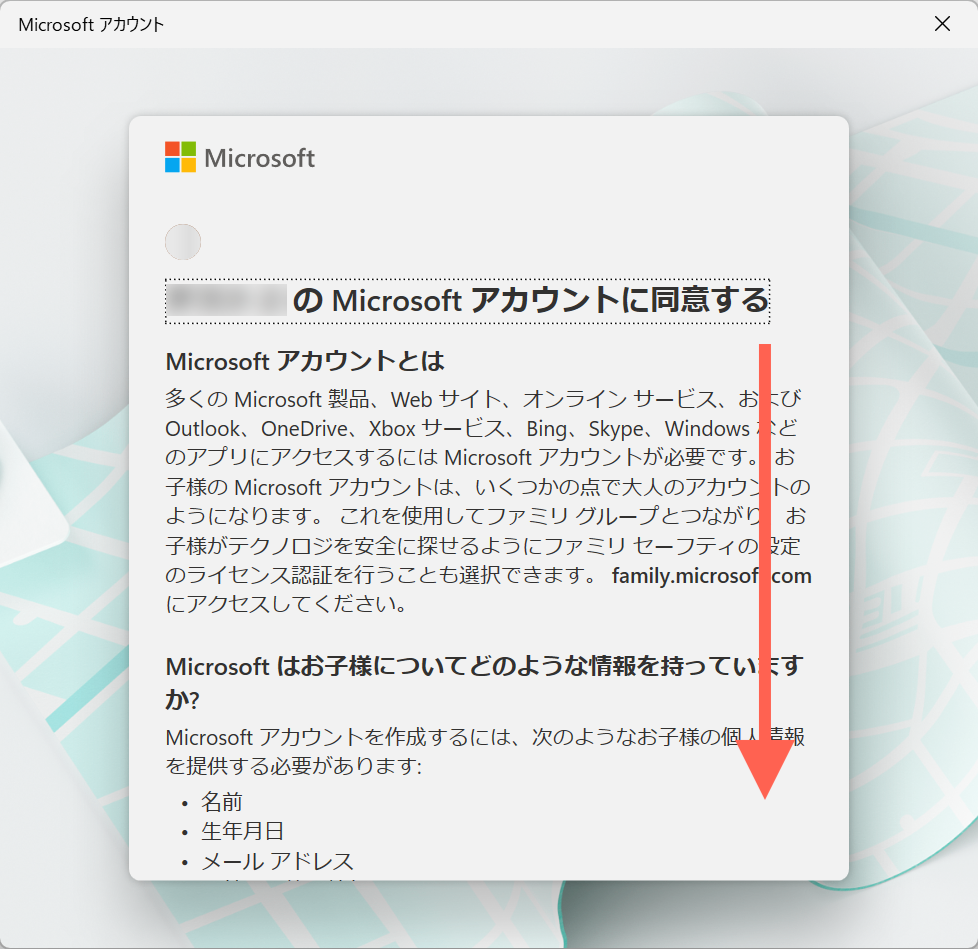This screenshot has width=978, height=949.
Task: Click the 'Microsoft アカウントとは' heading
Action: click(x=305, y=361)
